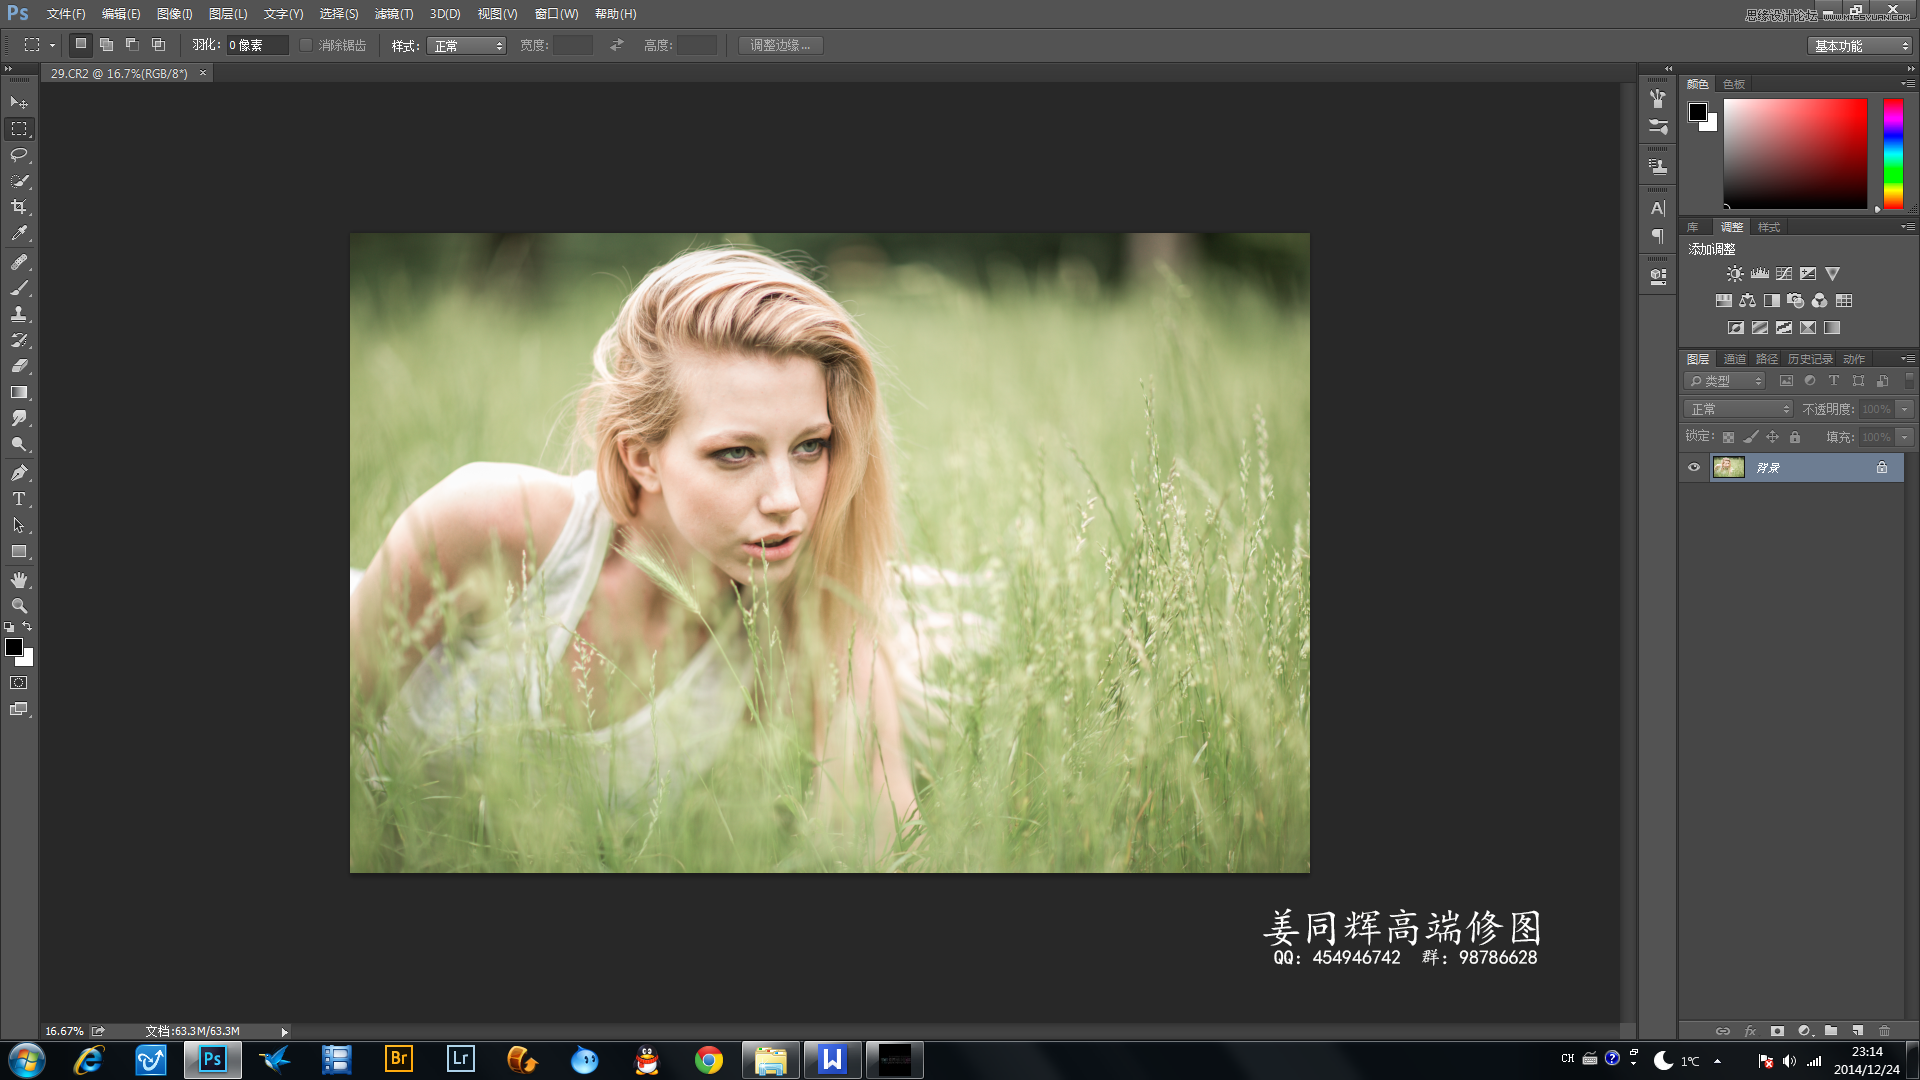
Task: Select the Crop tool
Action: pos(19,207)
